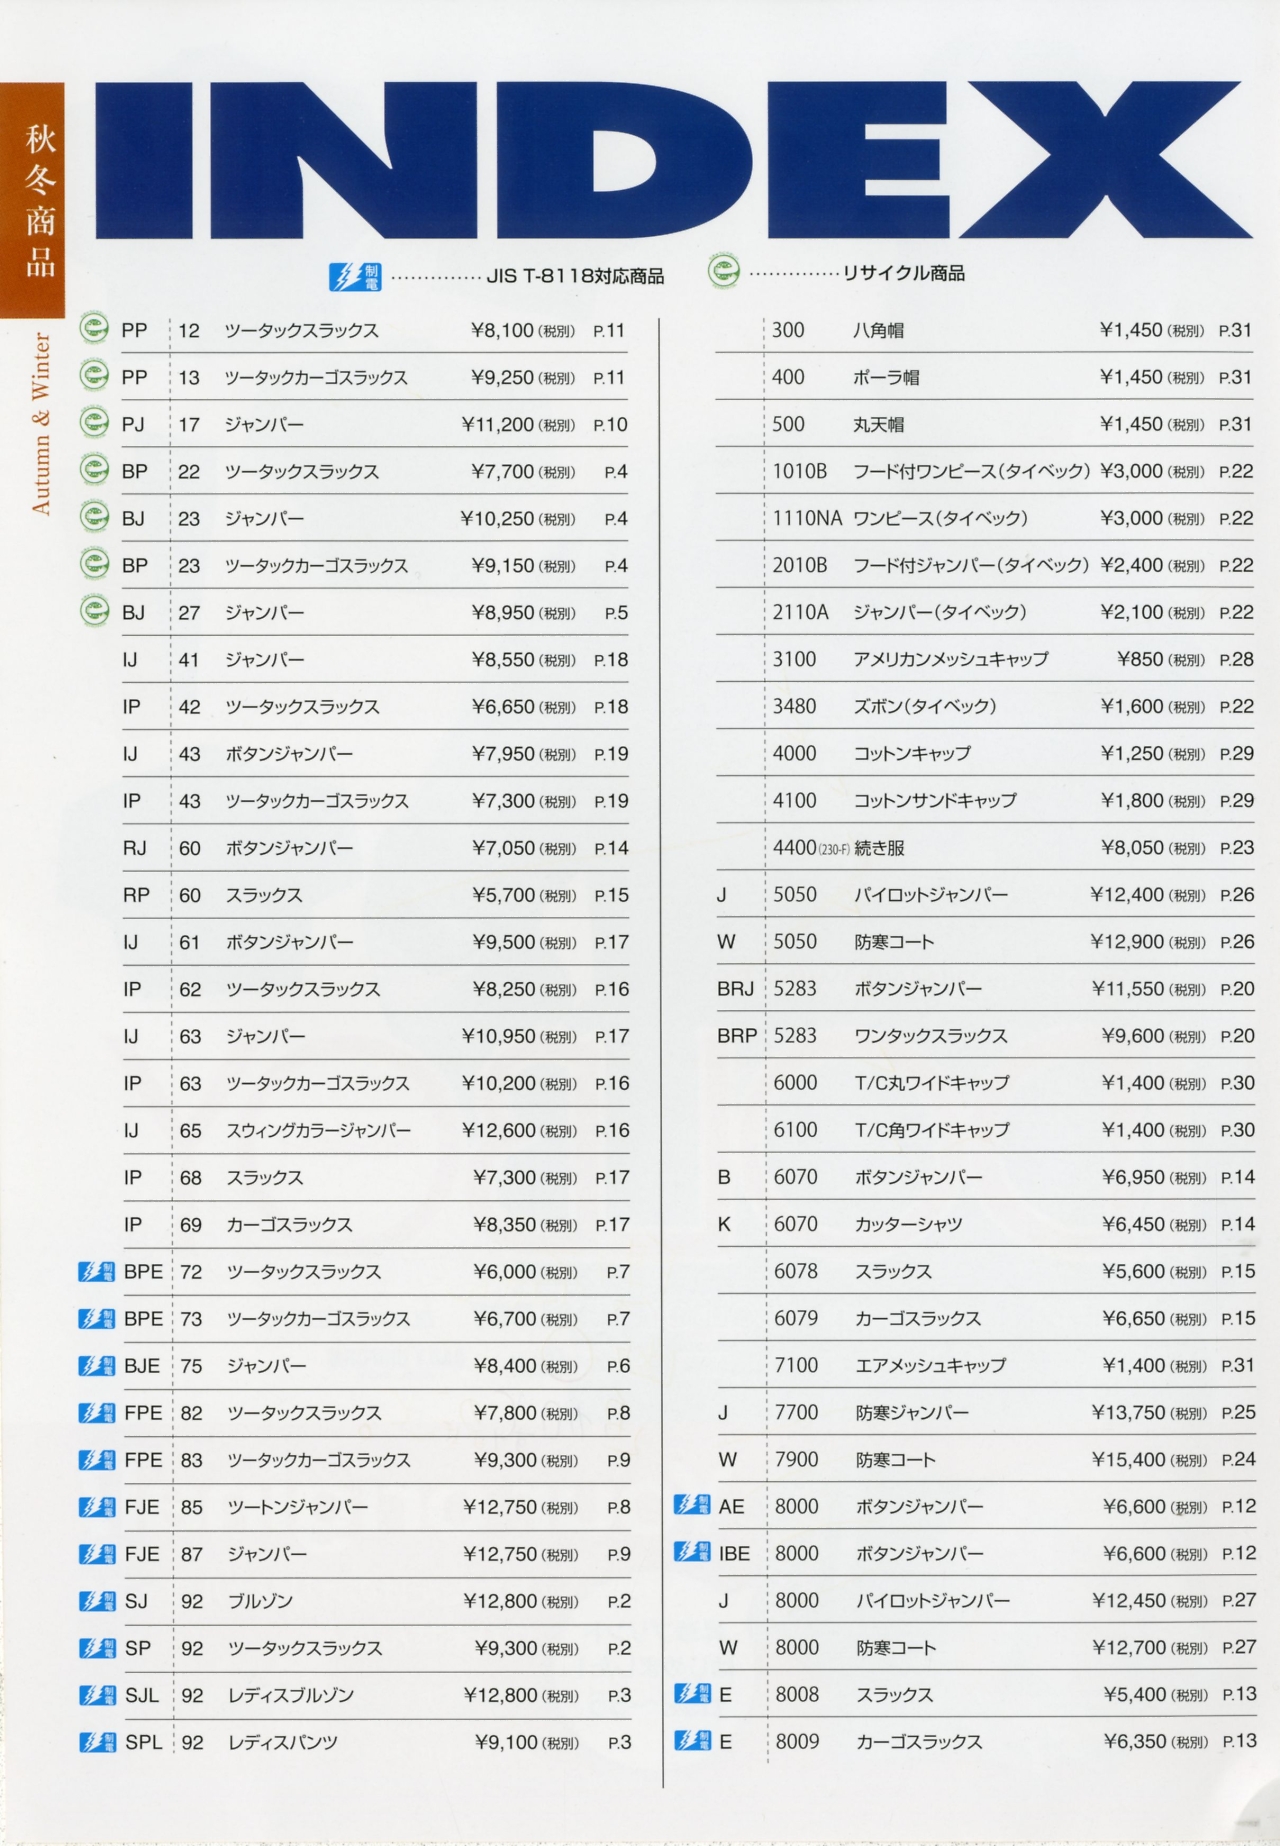Click the vertical Autumn & Winter label
This screenshot has width=1280, height=1846.
click(41, 424)
